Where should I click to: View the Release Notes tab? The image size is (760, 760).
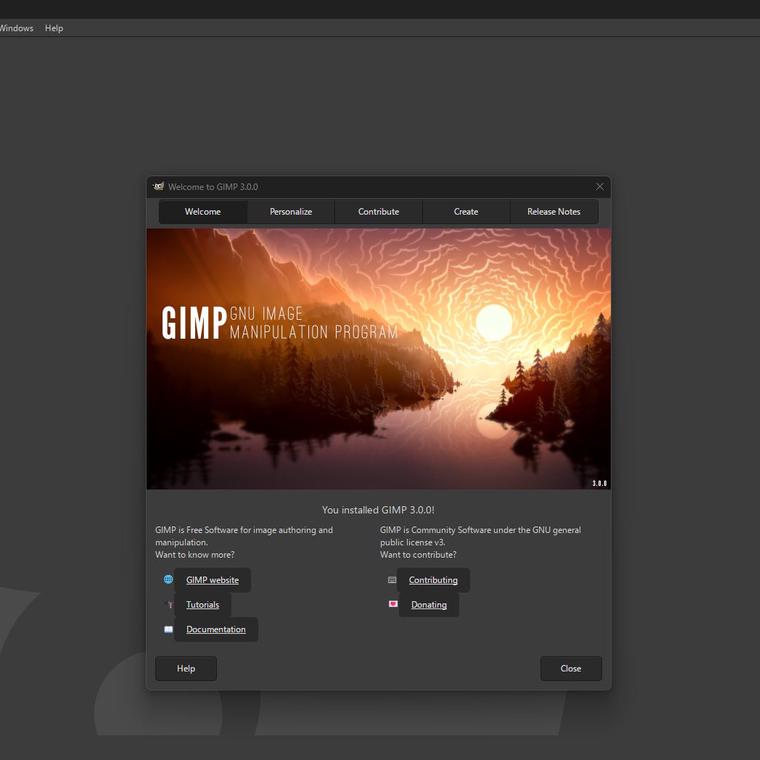point(554,212)
